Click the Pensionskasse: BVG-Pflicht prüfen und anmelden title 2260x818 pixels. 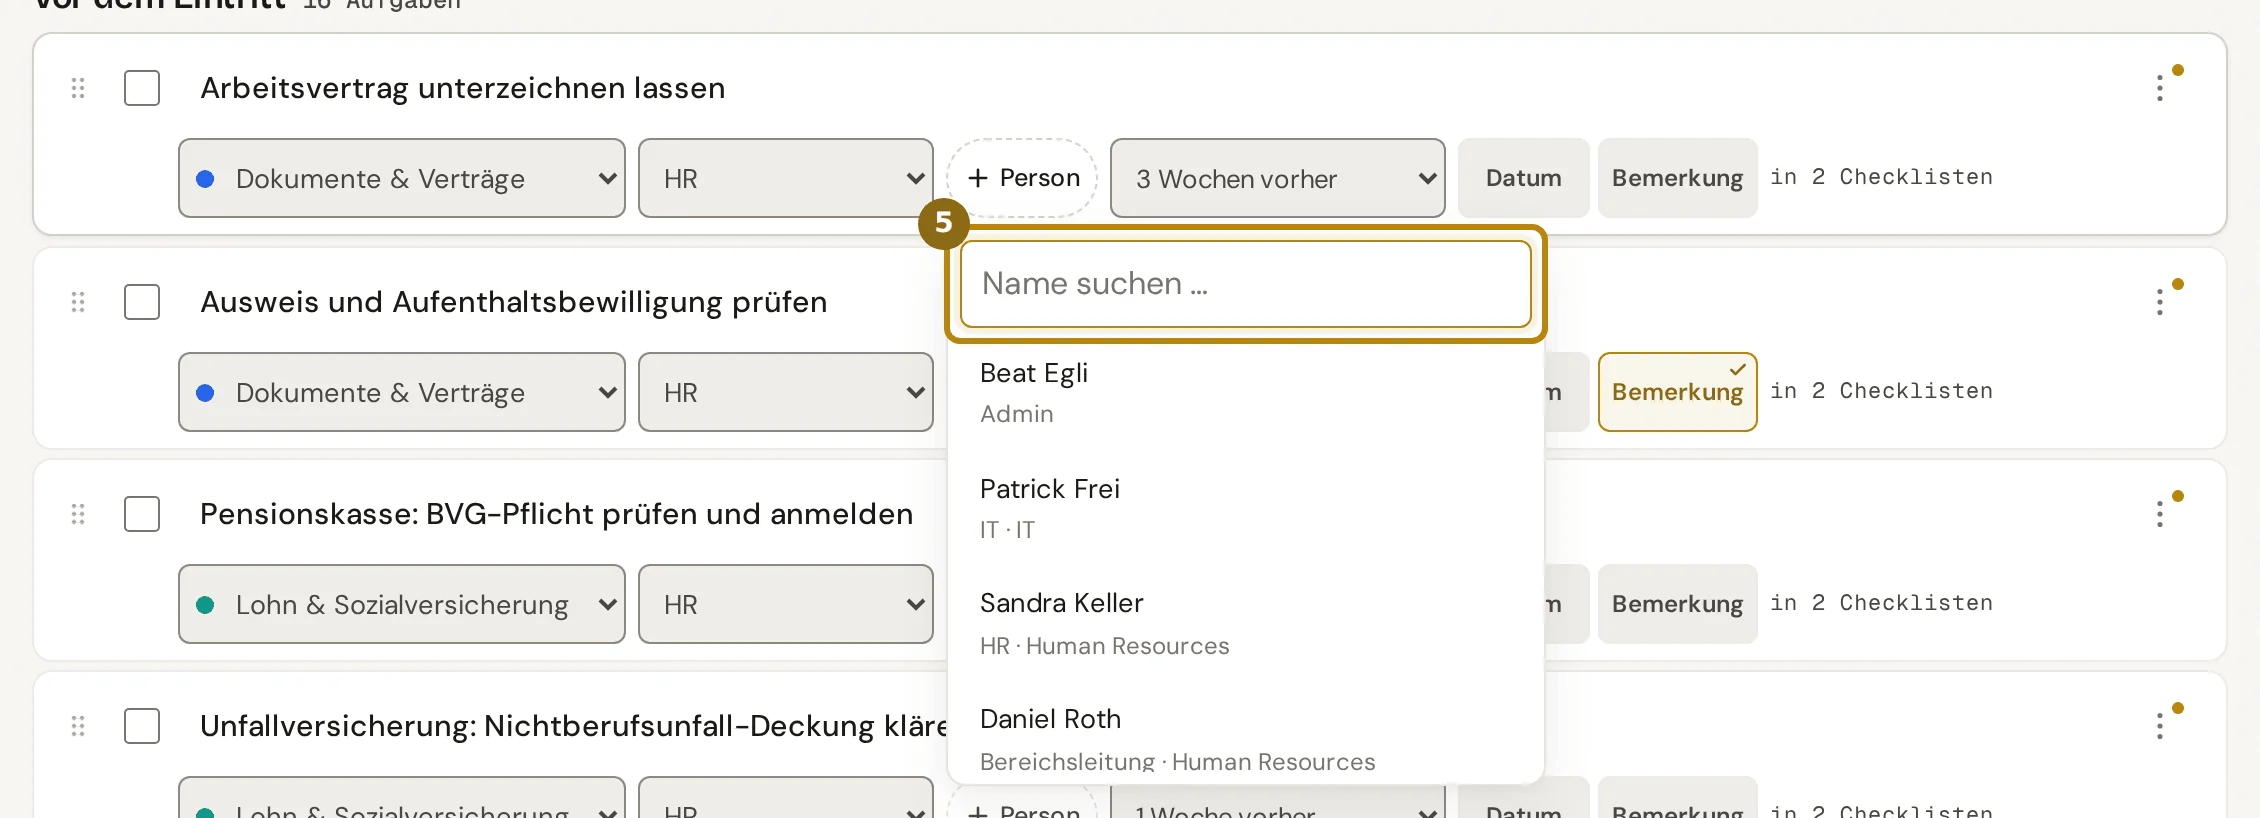point(557,514)
